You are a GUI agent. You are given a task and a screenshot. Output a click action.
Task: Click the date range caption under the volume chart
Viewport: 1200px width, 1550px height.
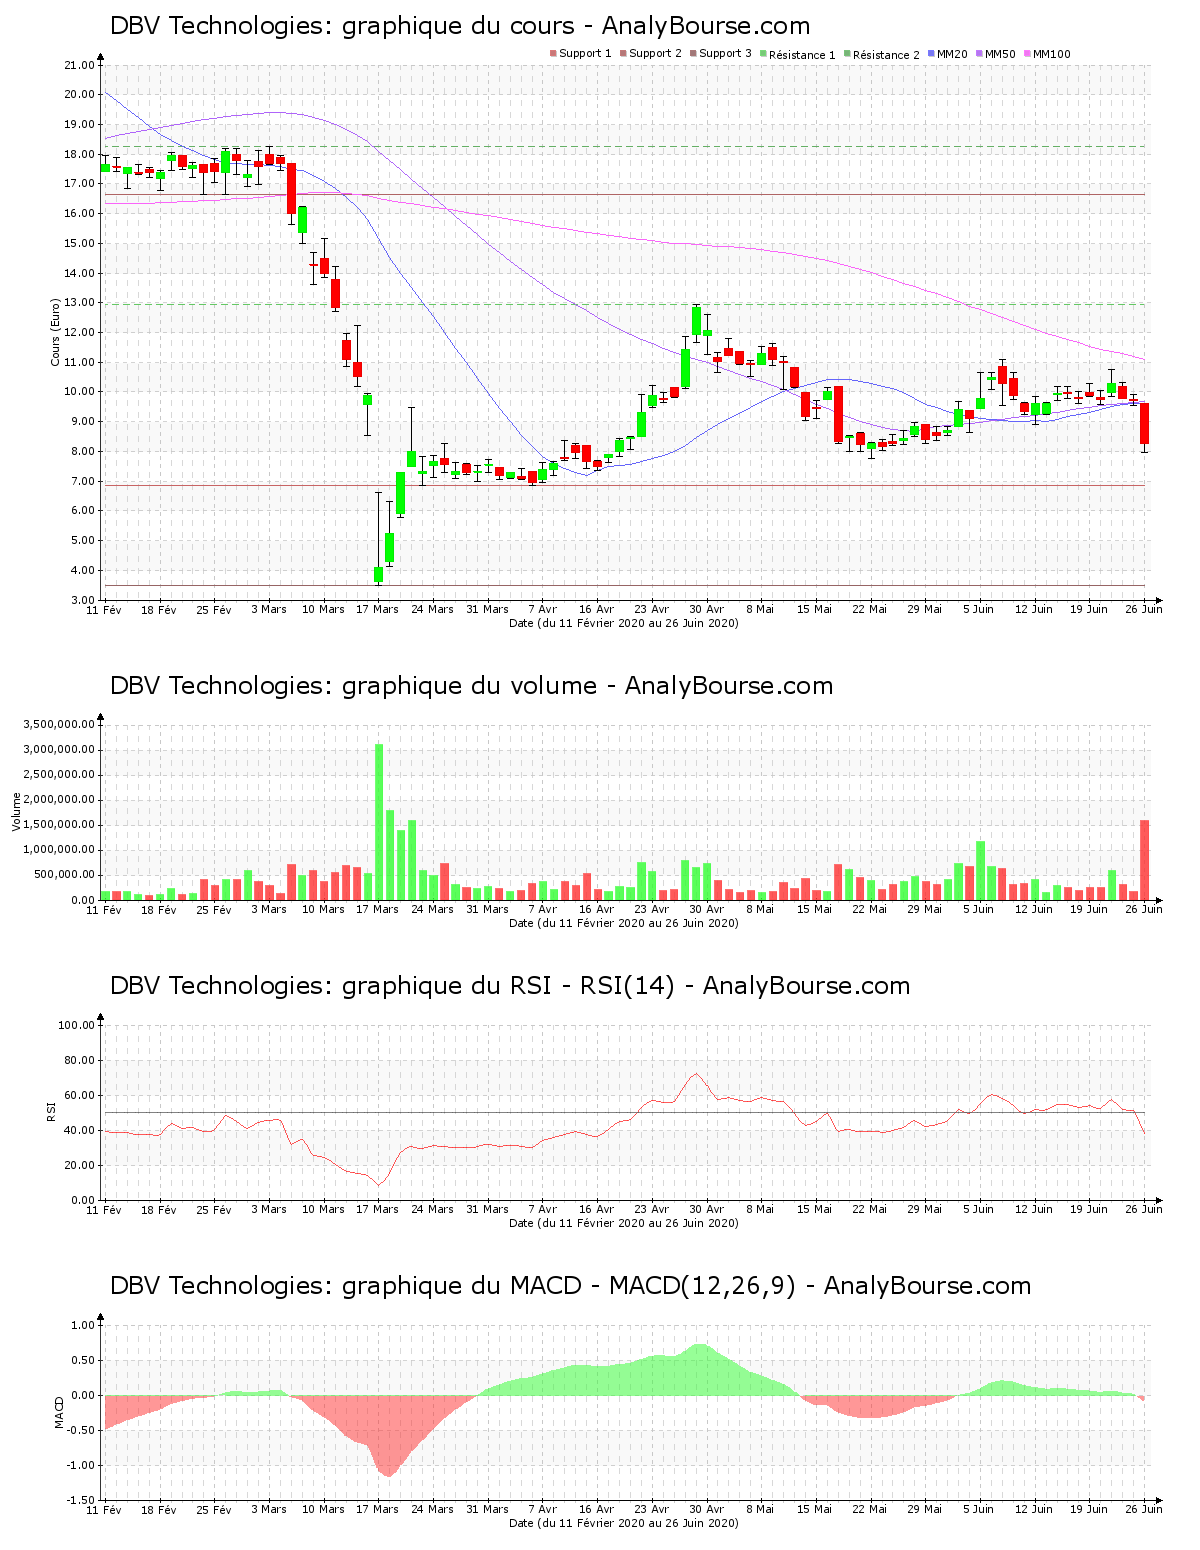624,923
